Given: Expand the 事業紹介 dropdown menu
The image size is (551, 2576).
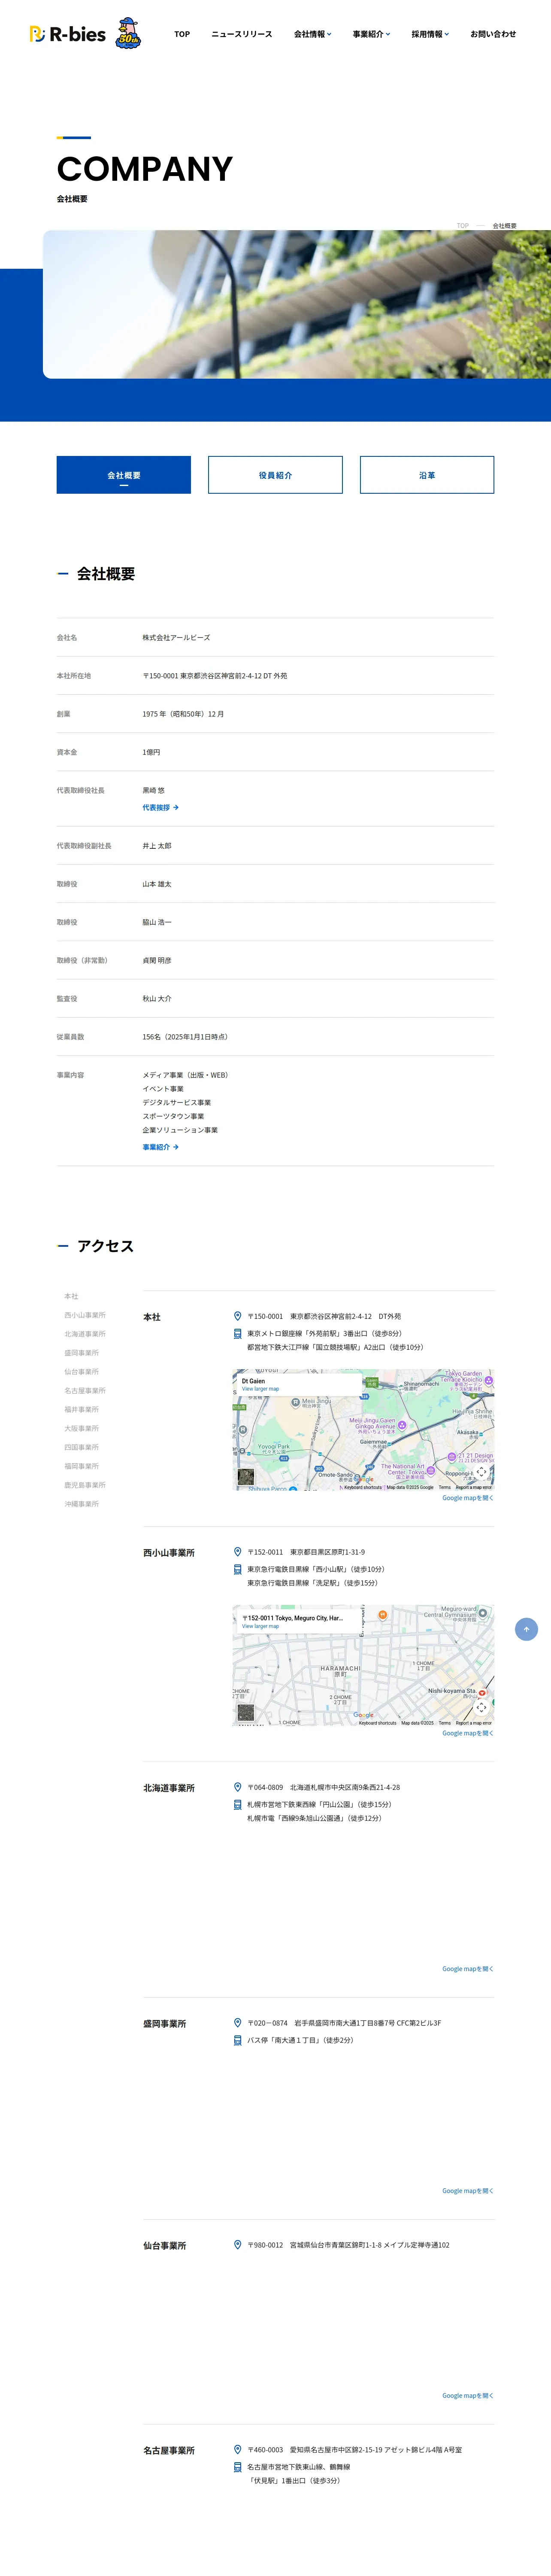Looking at the screenshot, I should 371,34.
